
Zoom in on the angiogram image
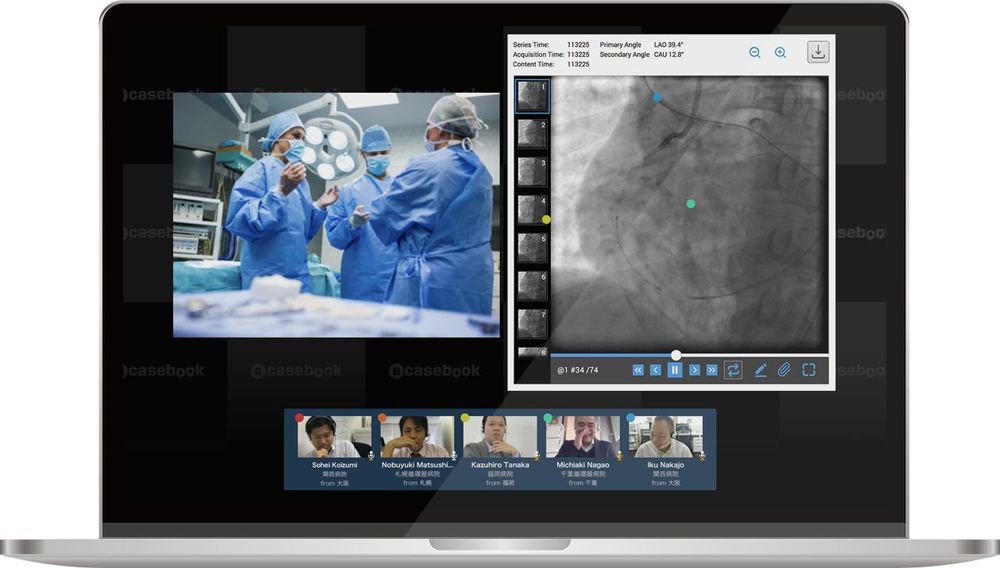pos(781,53)
